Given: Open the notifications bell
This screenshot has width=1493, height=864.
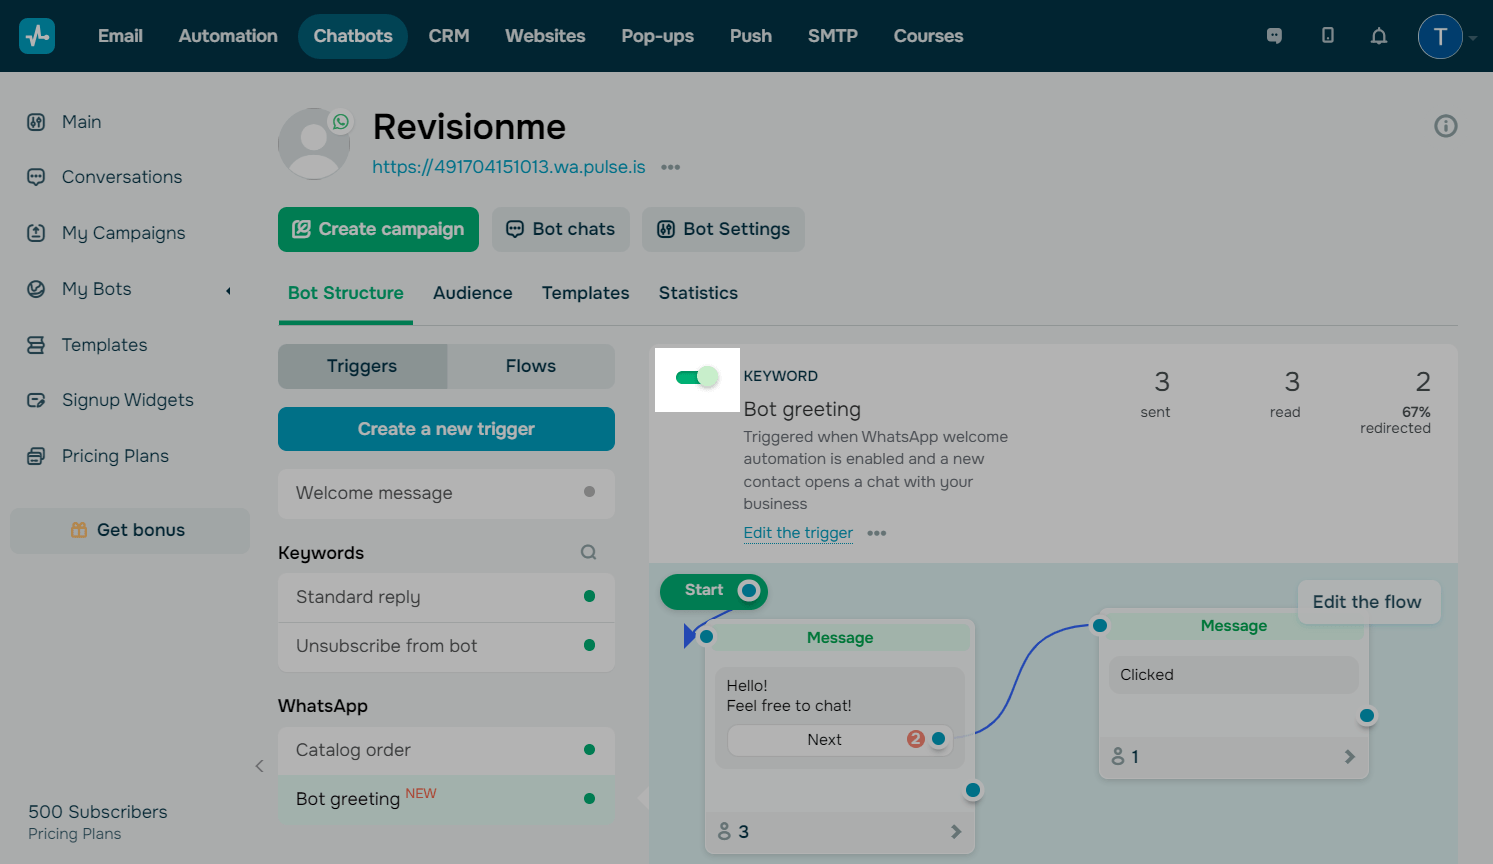Looking at the screenshot, I should click(x=1378, y=36).
